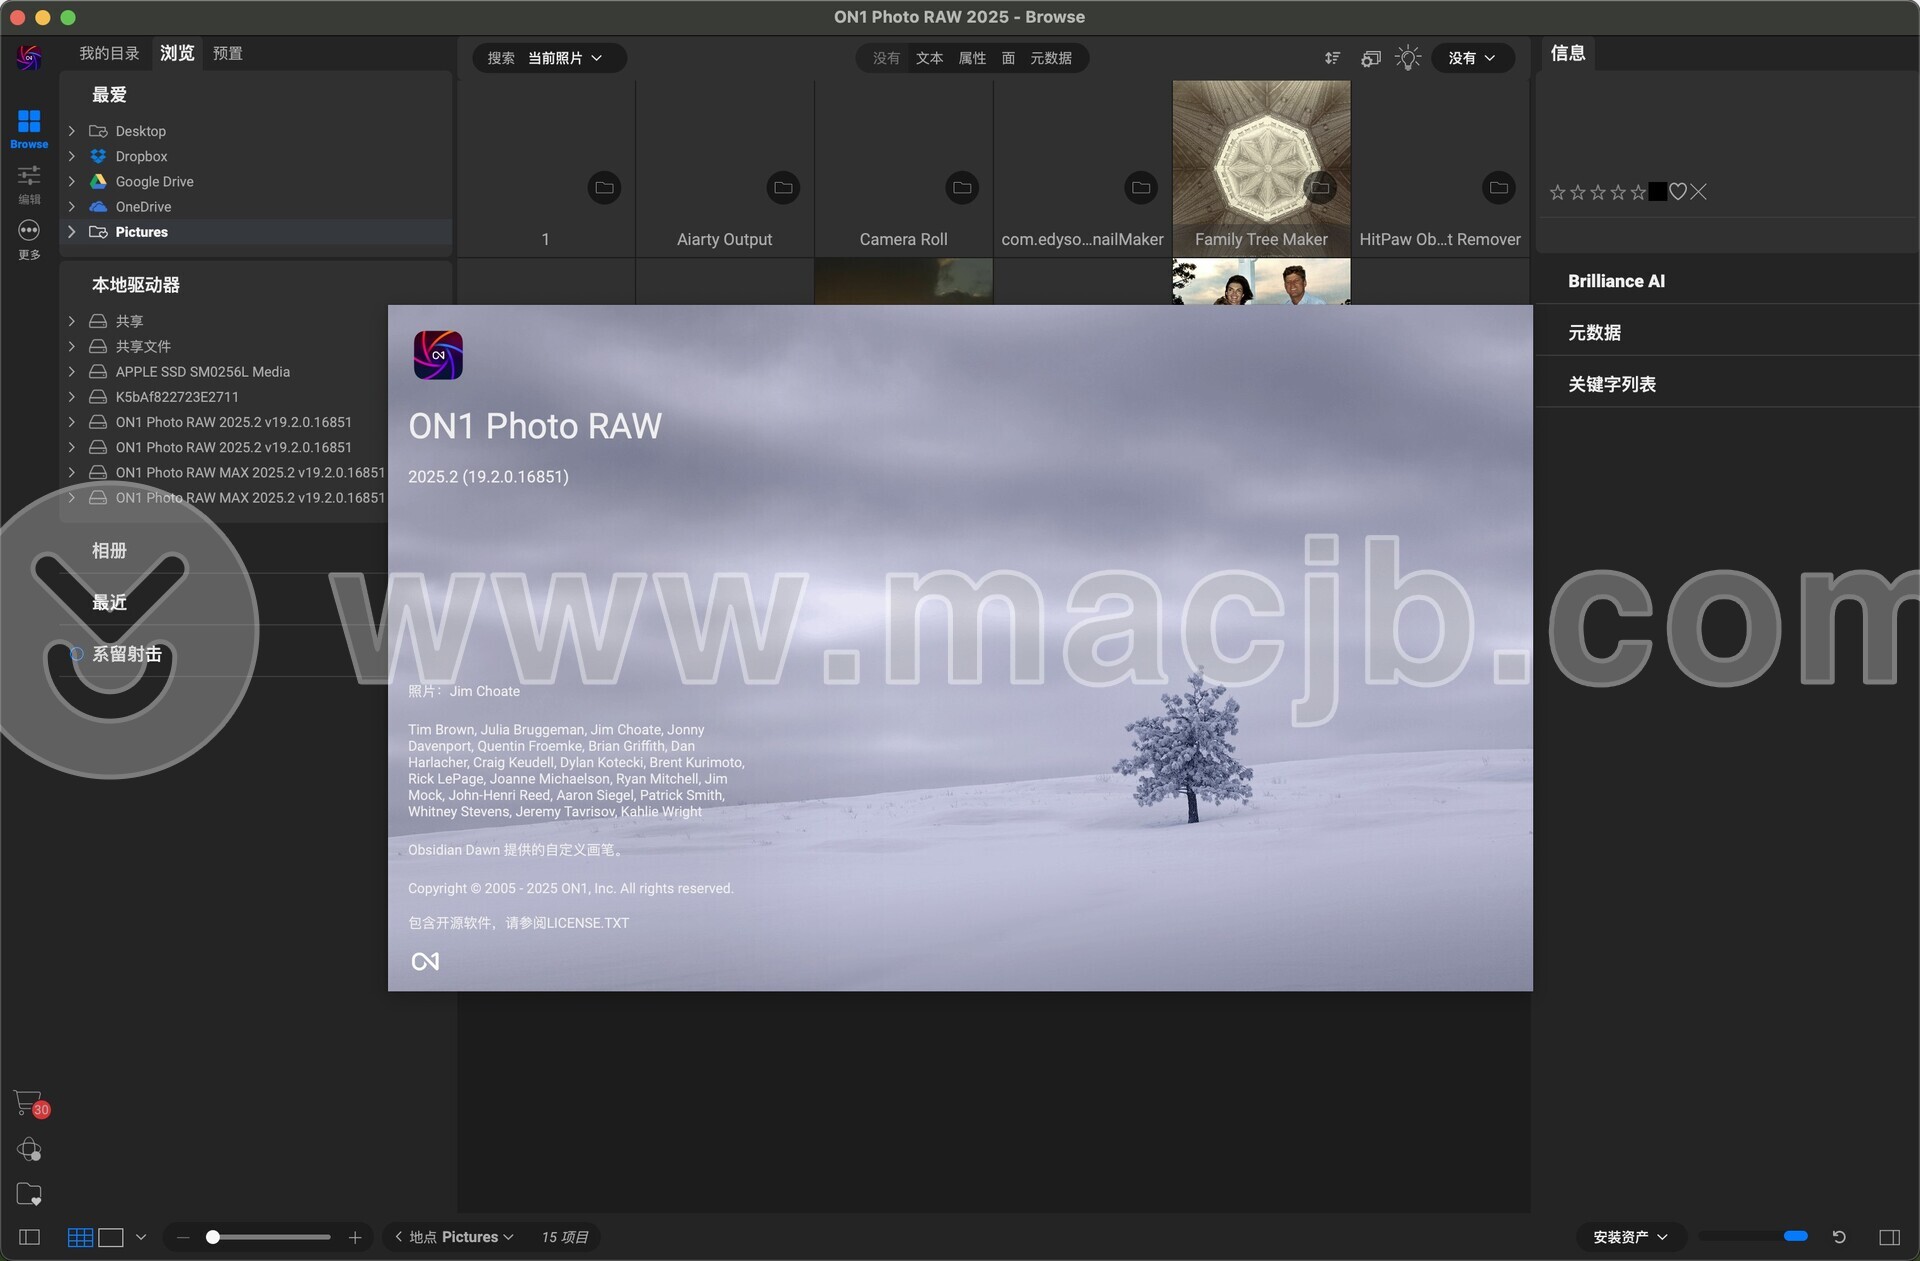This screenshot has width=1920, height=1261.
Task: Toggle the 面 filter option
Action: point(1008,58)
